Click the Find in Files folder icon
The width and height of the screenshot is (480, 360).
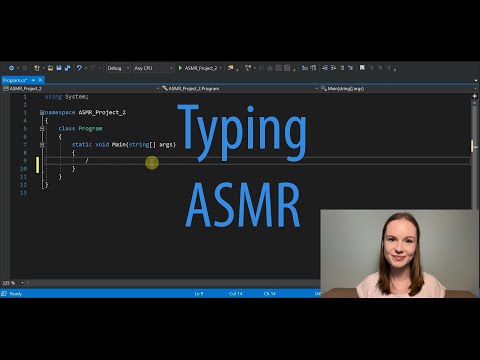pos(230,68)
